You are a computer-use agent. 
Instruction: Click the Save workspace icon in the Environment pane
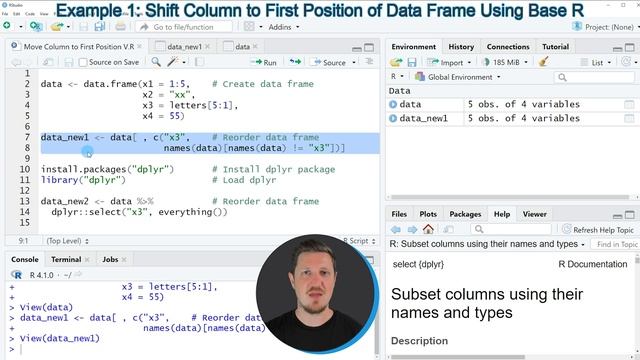click(x=412, y=62)
